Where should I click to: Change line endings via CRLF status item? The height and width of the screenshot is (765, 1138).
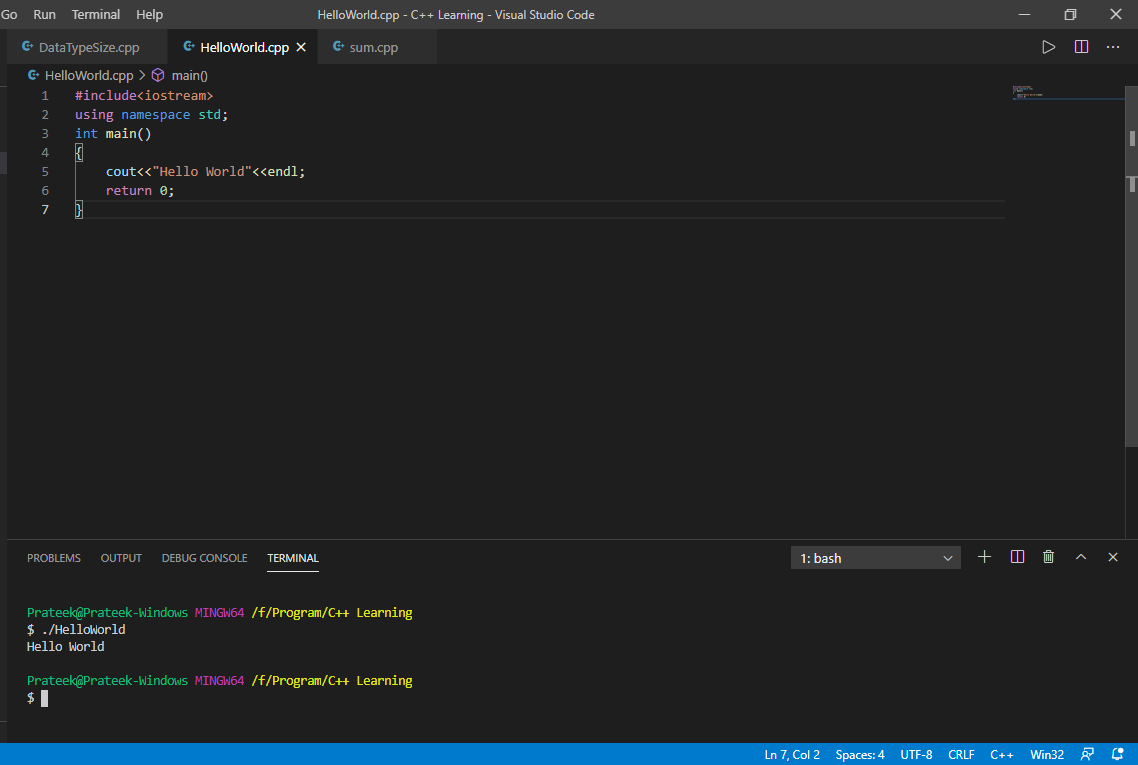tap(961, 755)
